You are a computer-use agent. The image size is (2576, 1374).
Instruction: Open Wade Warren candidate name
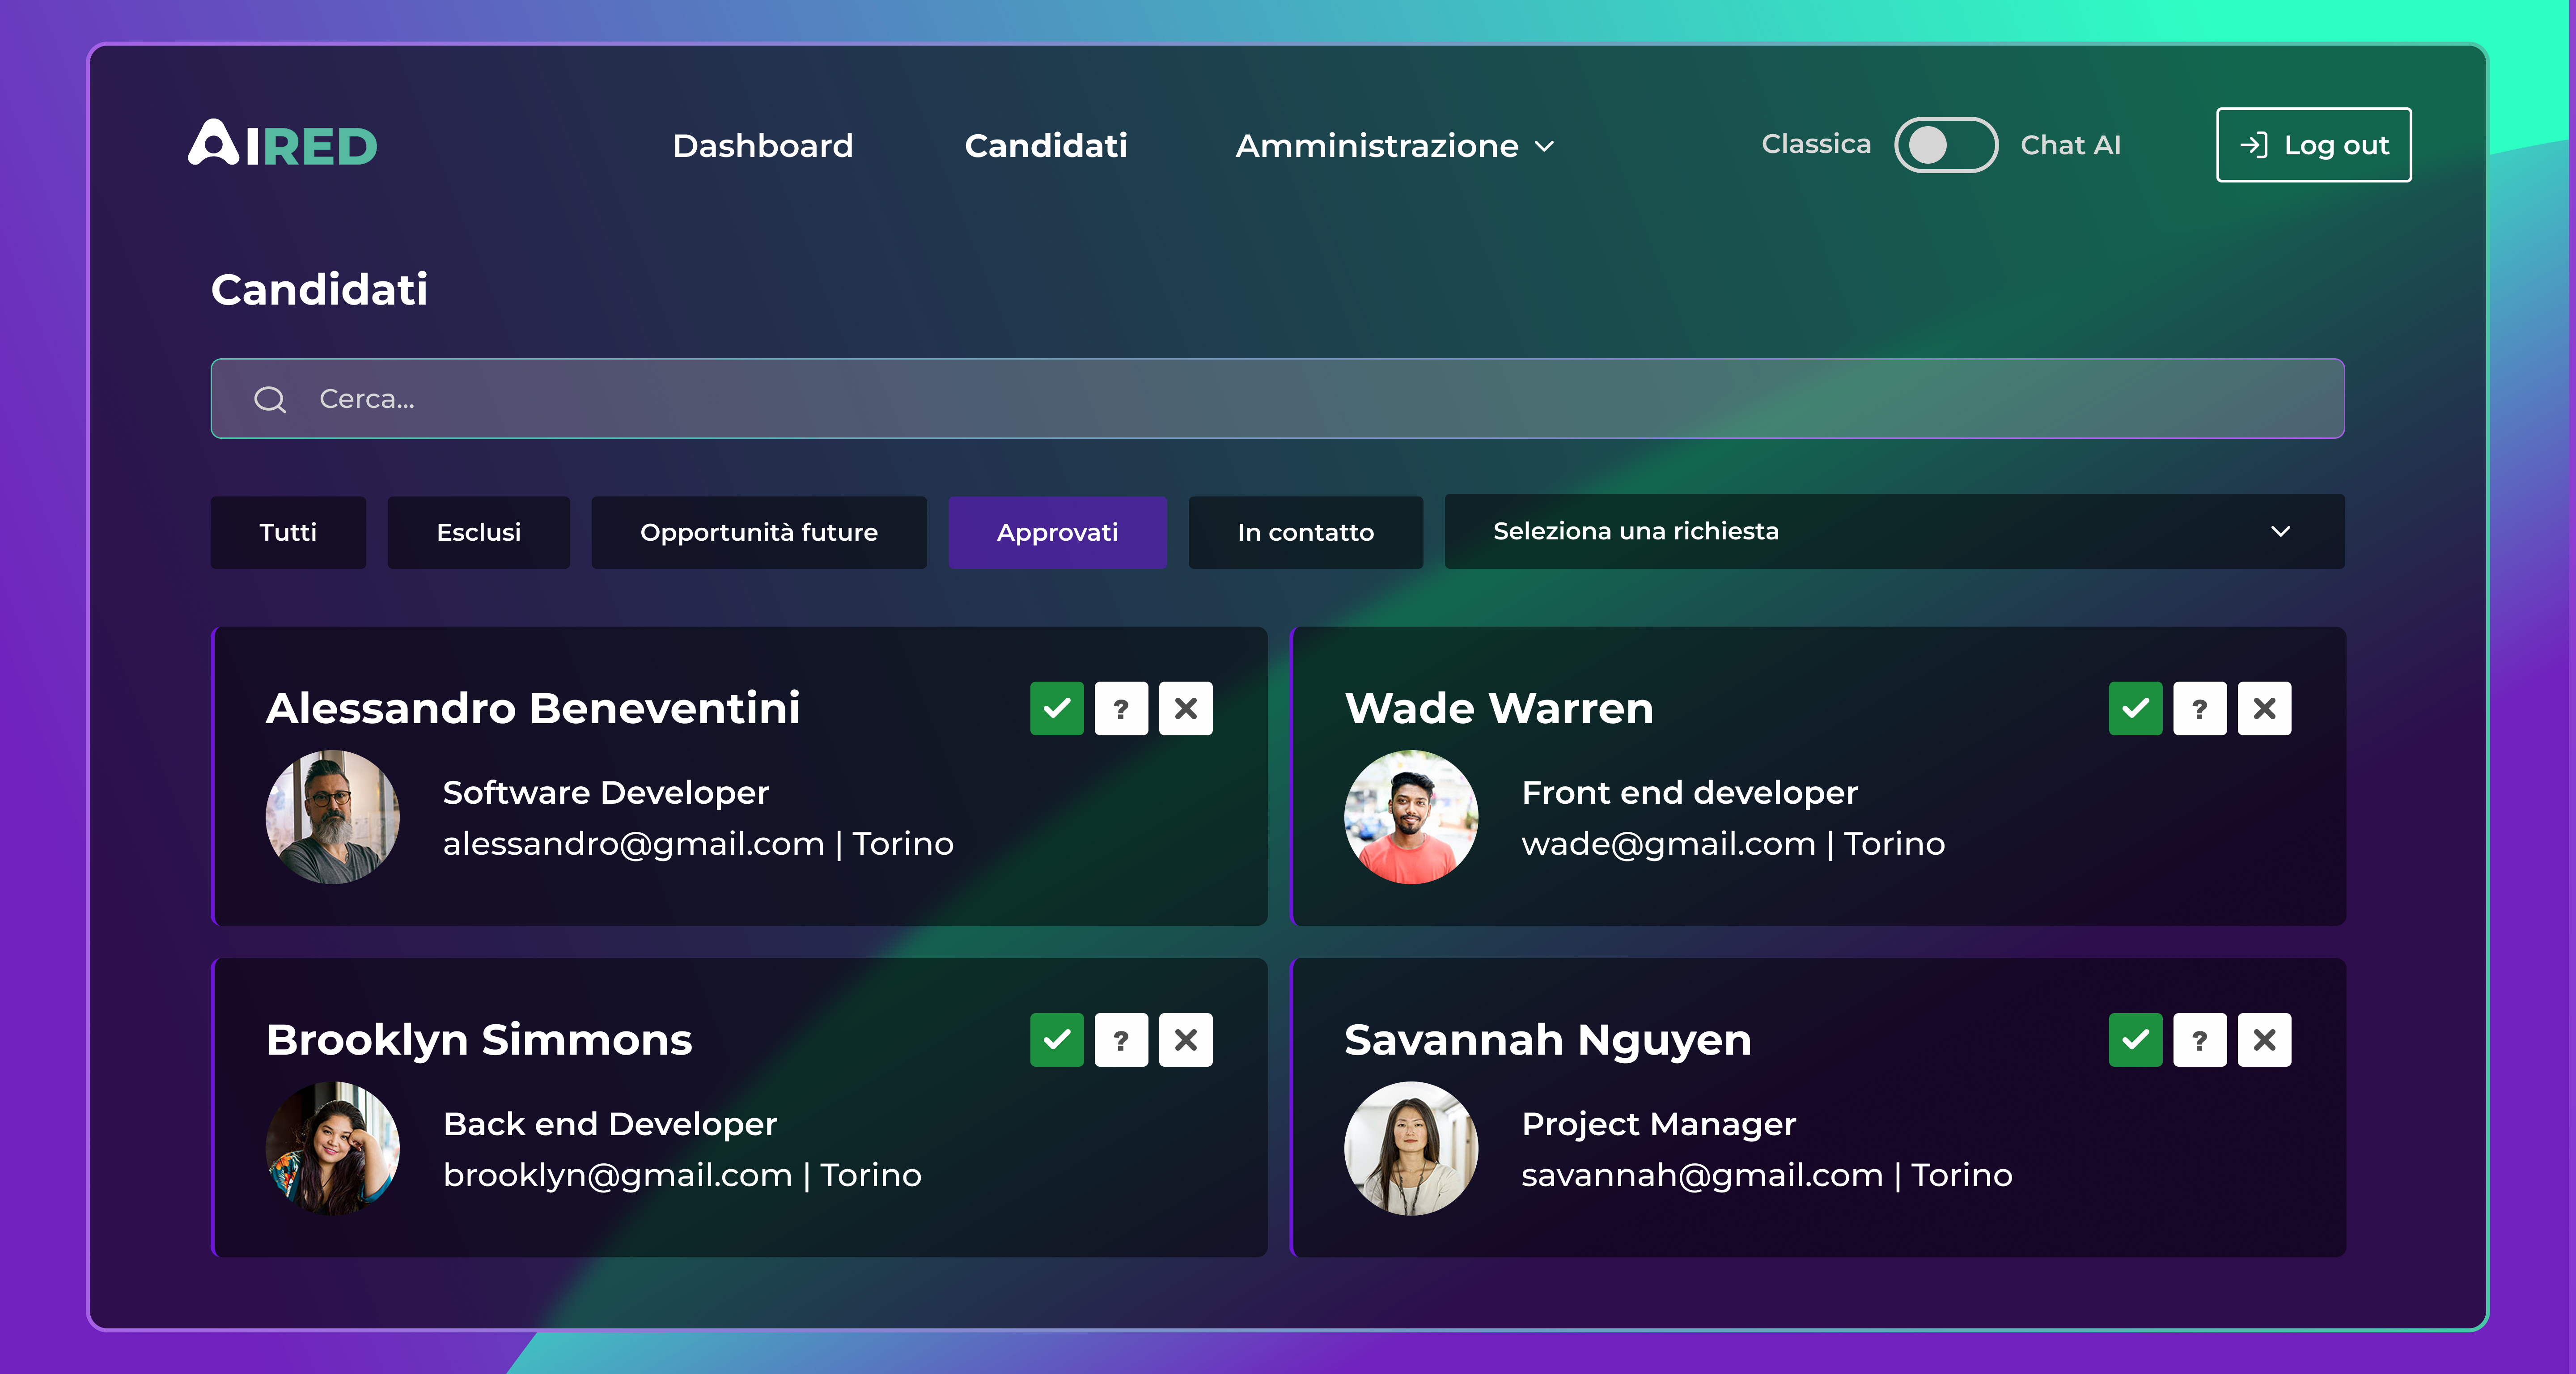pyautogui.click(x=1499, y=708)
